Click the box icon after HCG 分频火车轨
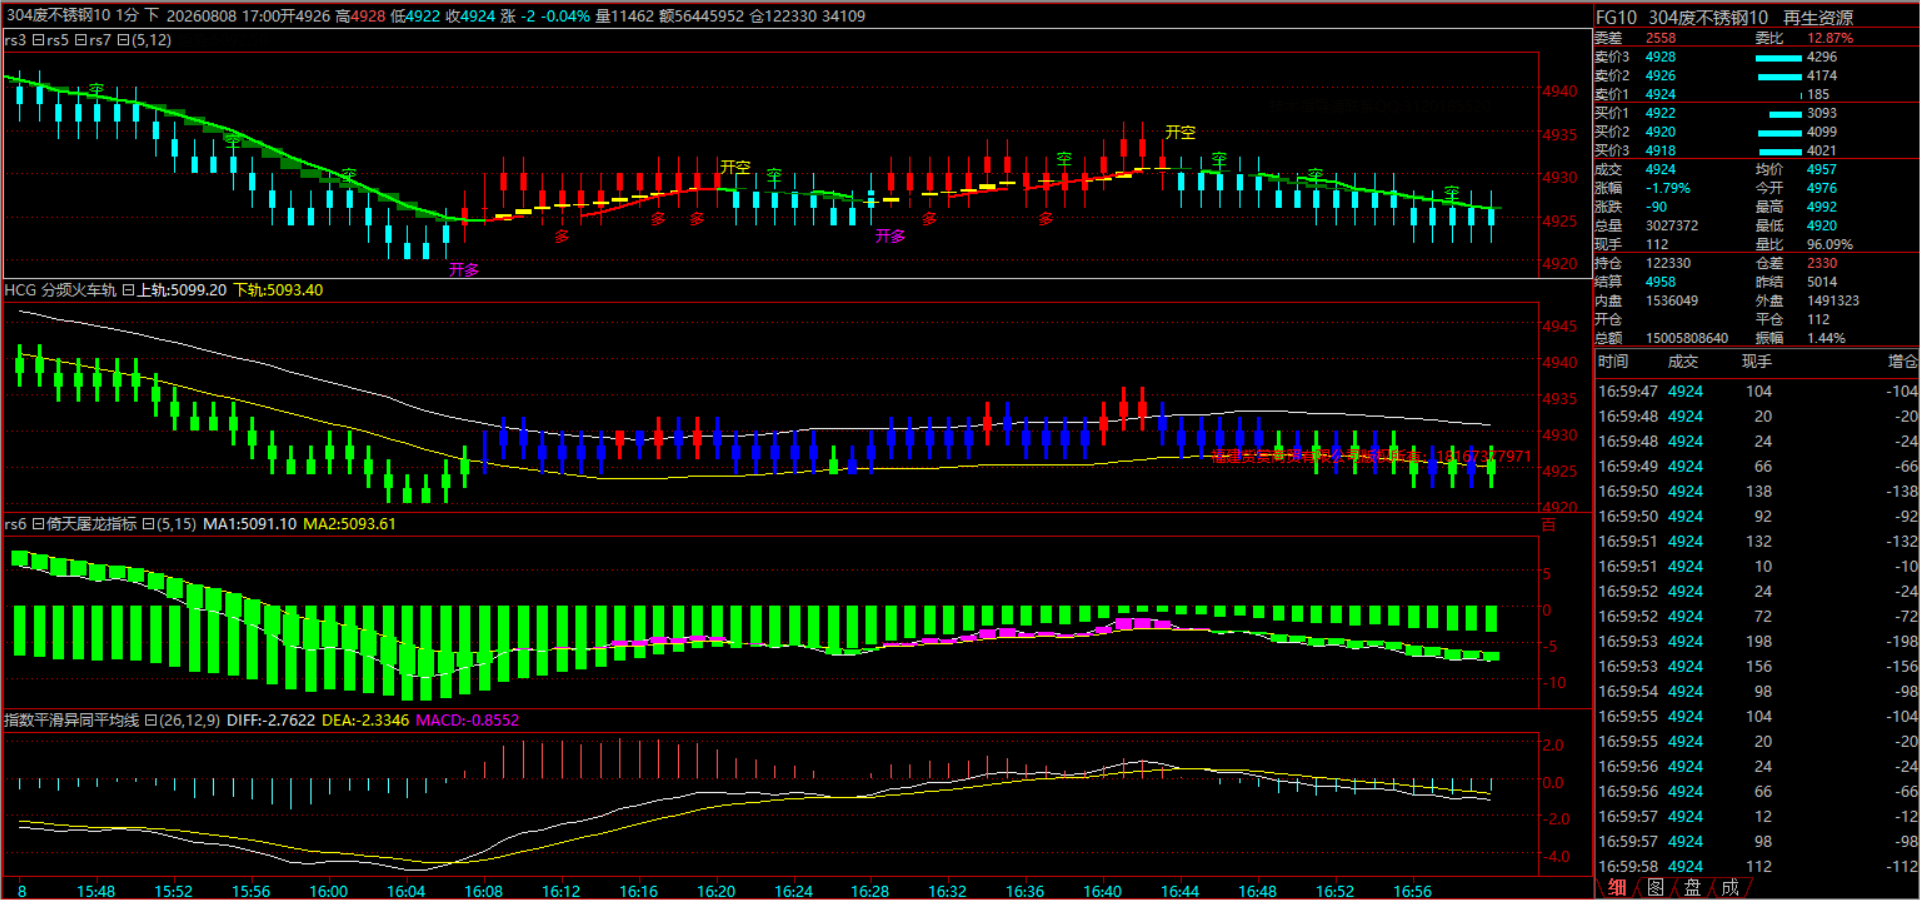Screen dimensions: 1920x900 coord(128,290)
